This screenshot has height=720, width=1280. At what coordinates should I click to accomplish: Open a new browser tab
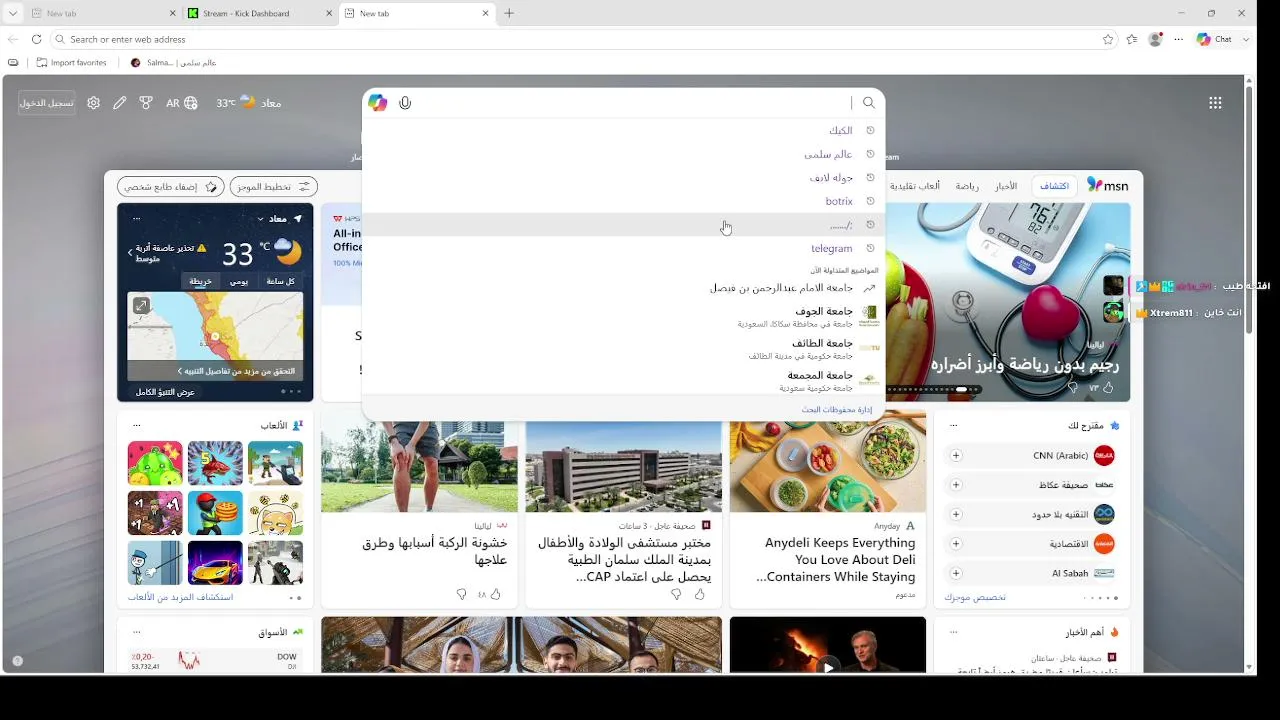click(509, 13)
